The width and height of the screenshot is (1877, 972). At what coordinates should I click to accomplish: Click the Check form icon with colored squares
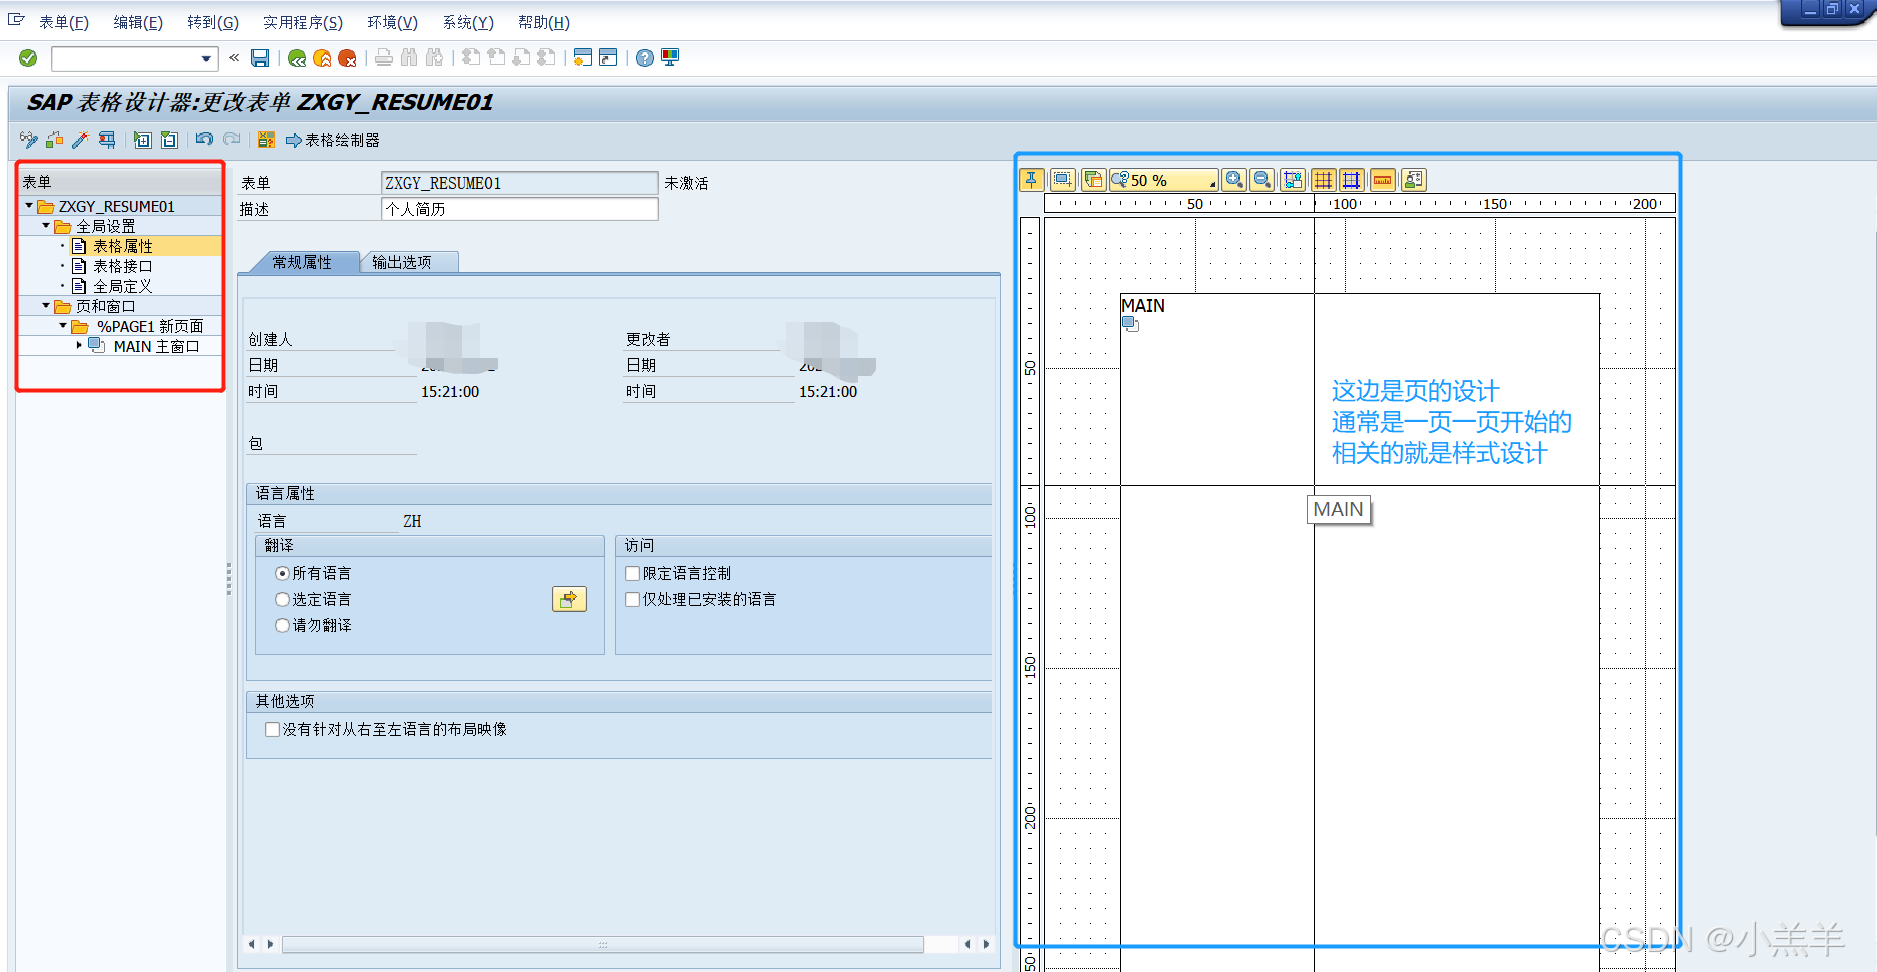[55, 140]
